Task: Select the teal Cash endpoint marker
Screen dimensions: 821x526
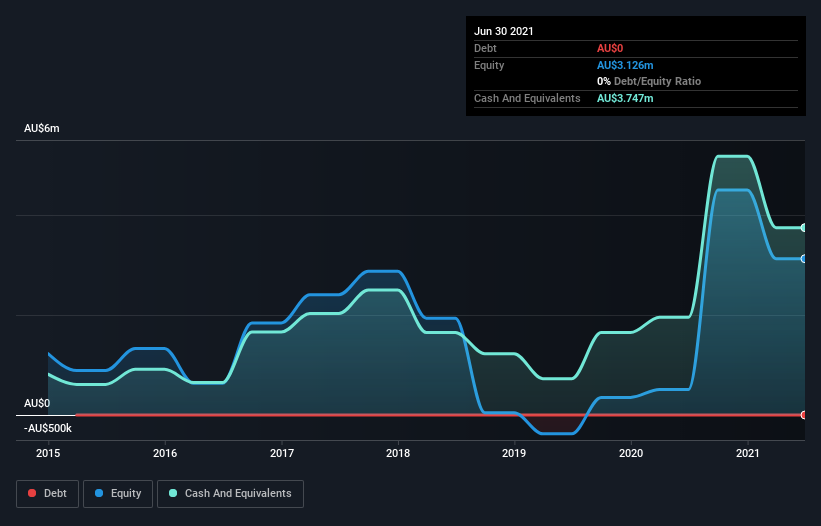Action: coord(804,228)
